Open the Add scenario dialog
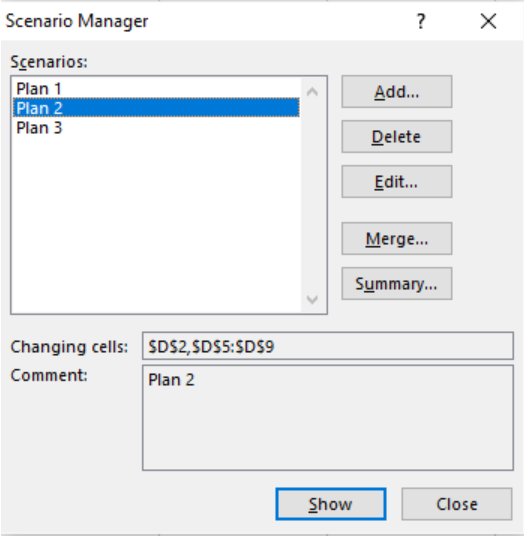The width and height of the screenshot is (524, 536). click(x=397, y=92)
